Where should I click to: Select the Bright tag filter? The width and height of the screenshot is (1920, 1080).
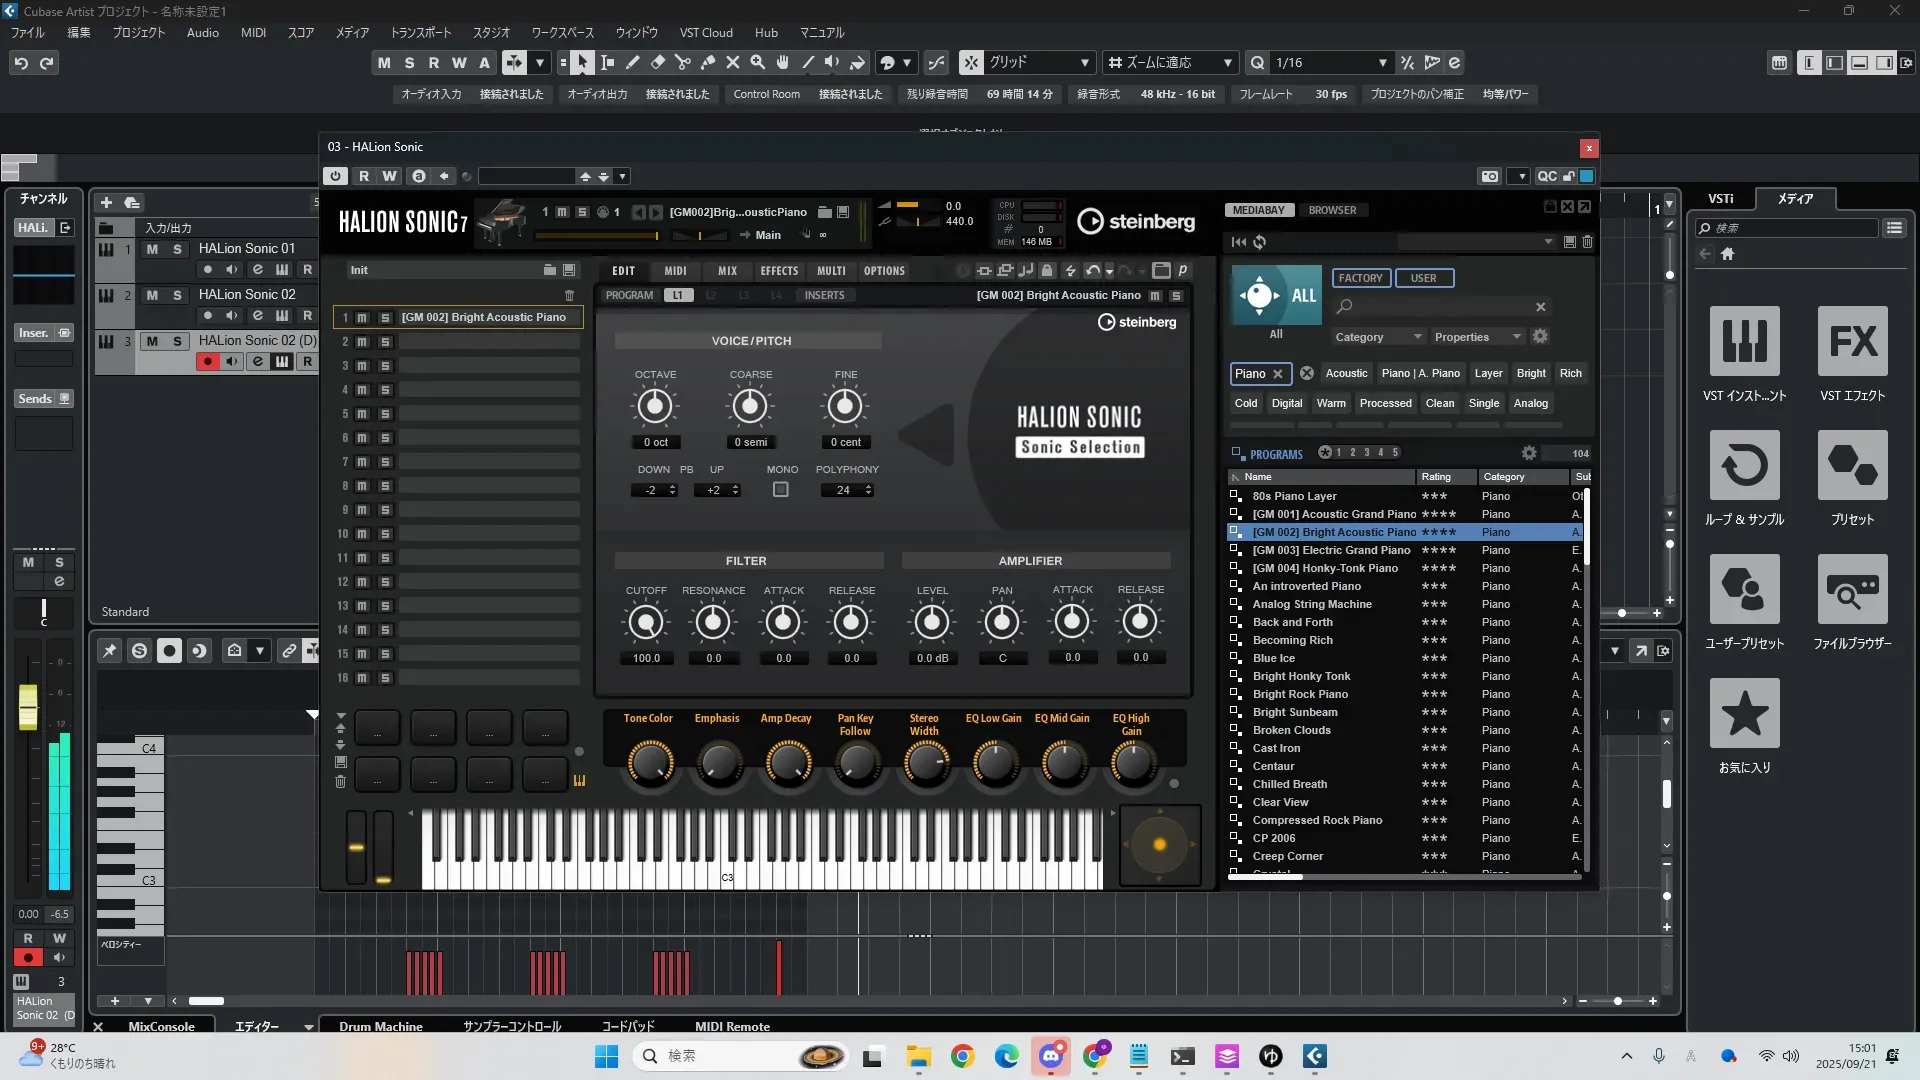(1530, 373)
